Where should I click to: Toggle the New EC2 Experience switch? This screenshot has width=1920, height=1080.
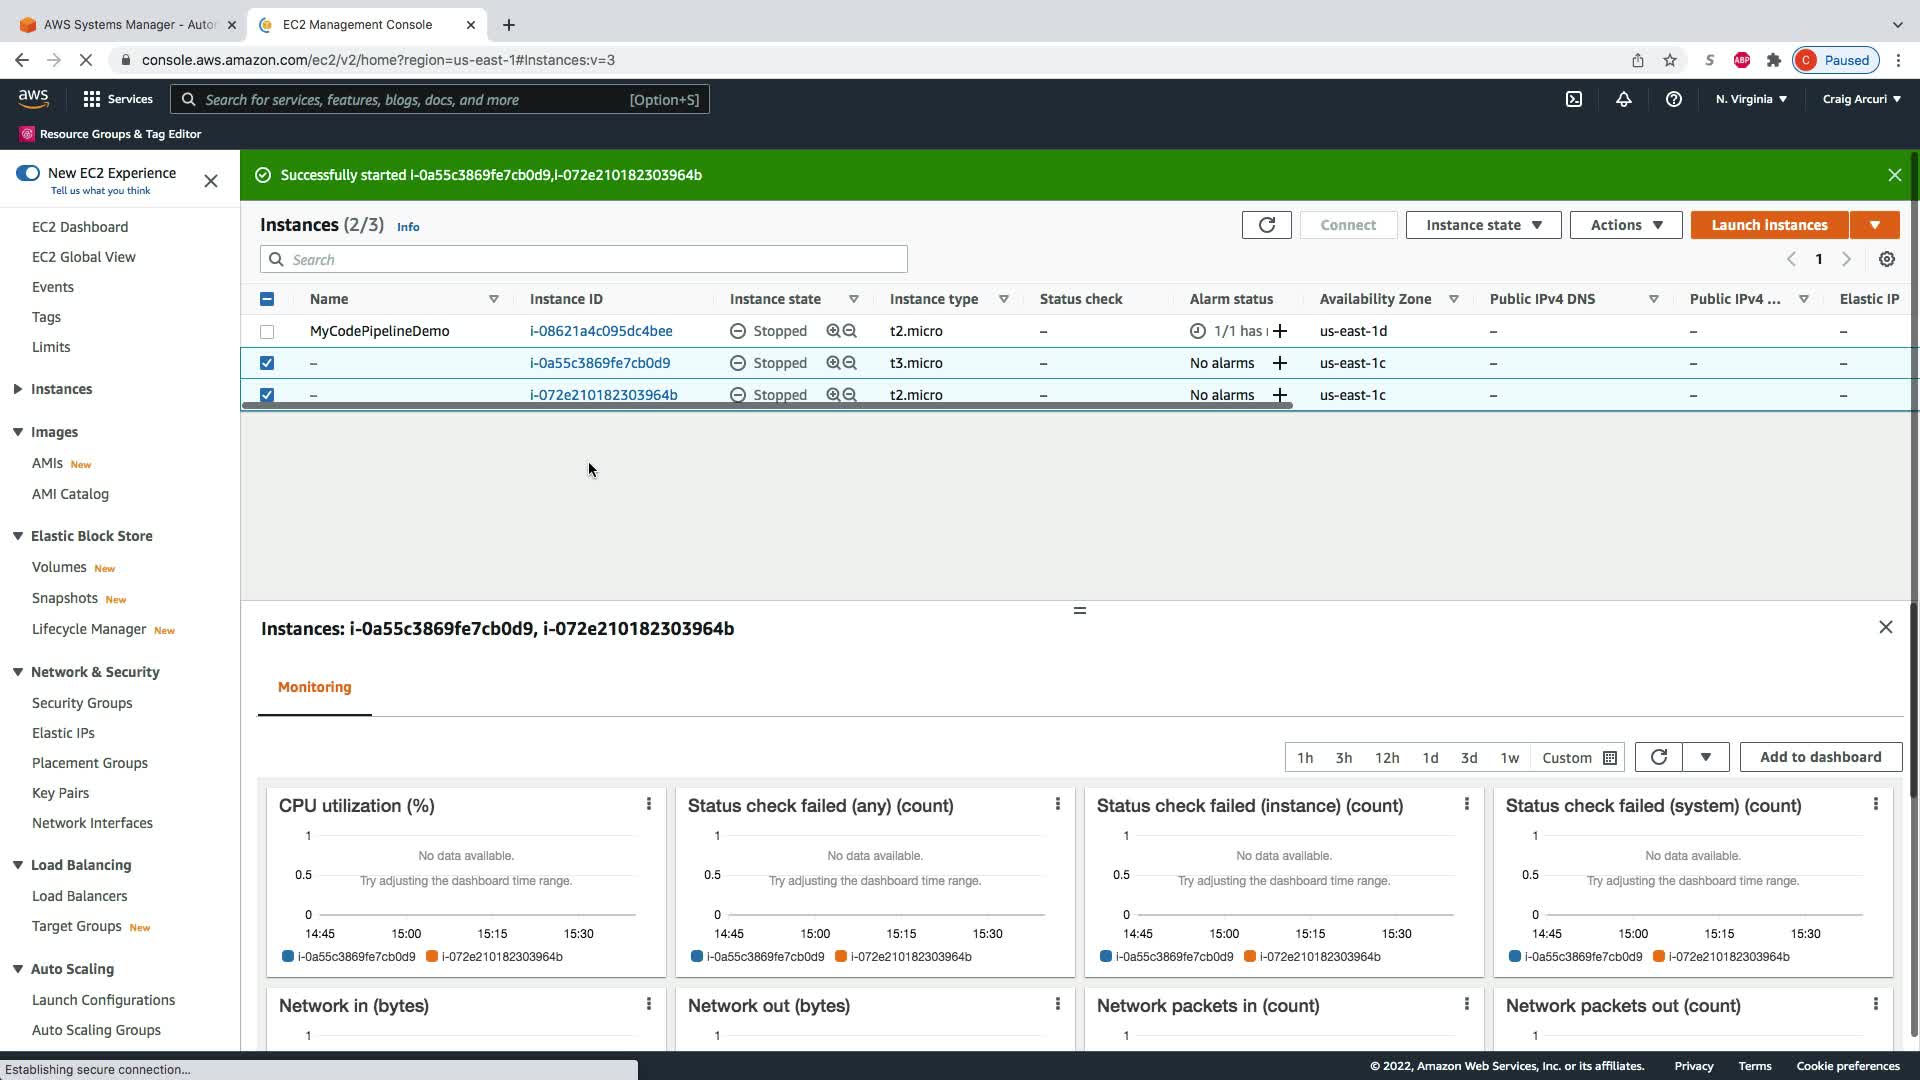[x=28, y=173]
